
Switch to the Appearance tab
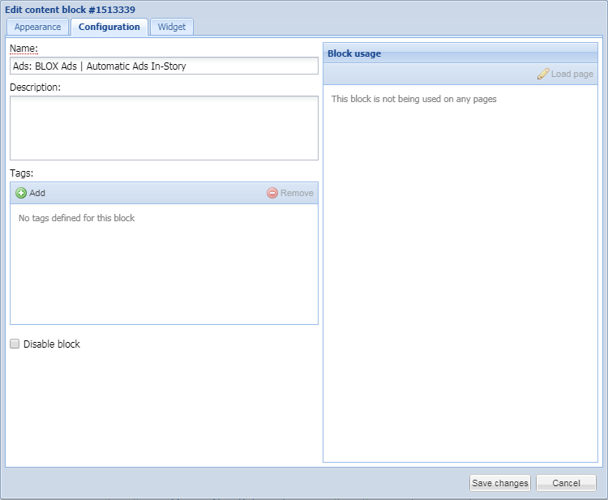(37, 27)
